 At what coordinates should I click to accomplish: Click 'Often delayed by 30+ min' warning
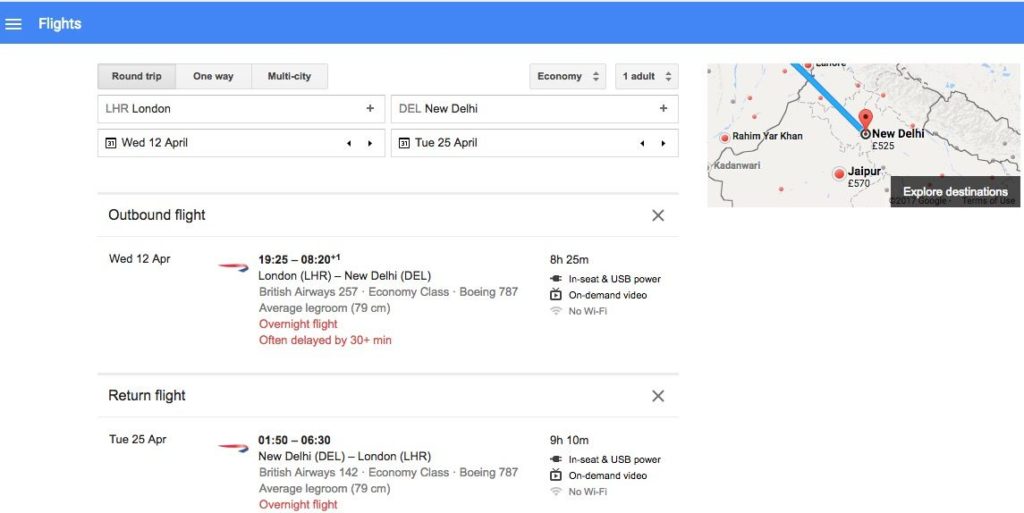pos(325,340)
